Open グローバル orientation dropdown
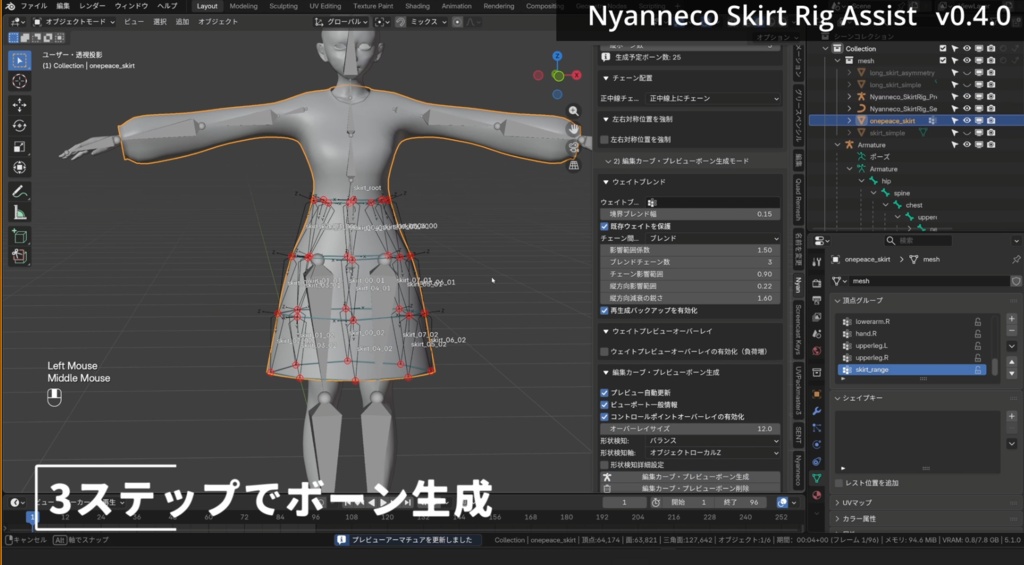This screenshot has height=565, width=1024. [x=340, y=22]
